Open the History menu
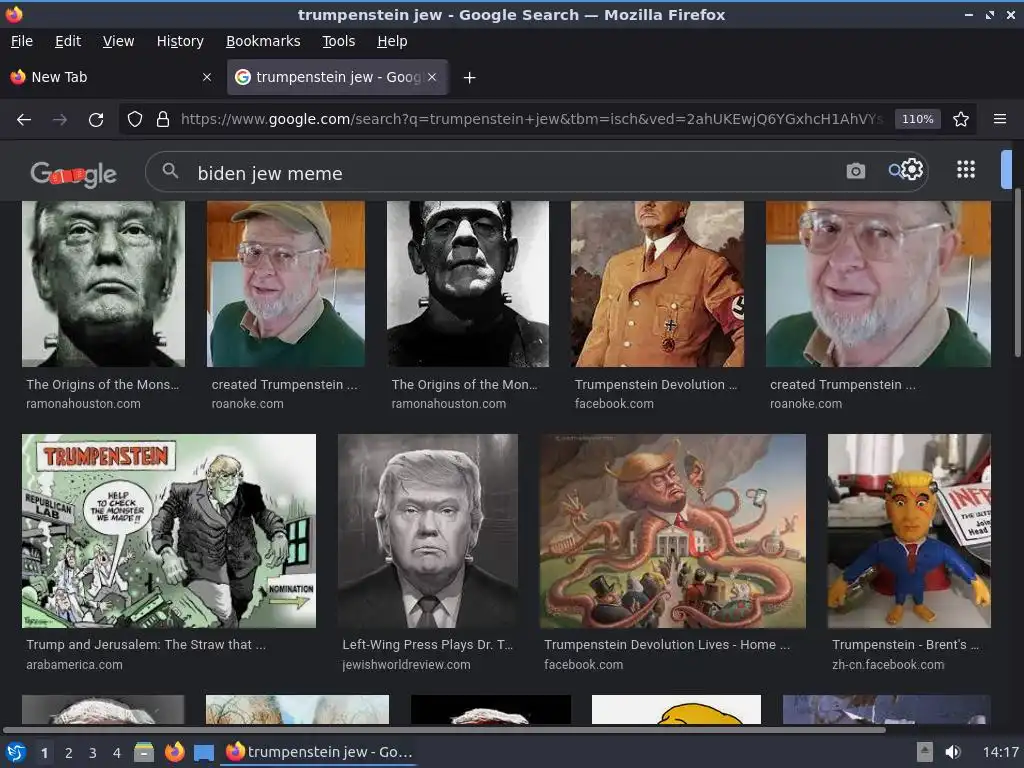This screenshot has height=768, width=1024. click(180, 41)
